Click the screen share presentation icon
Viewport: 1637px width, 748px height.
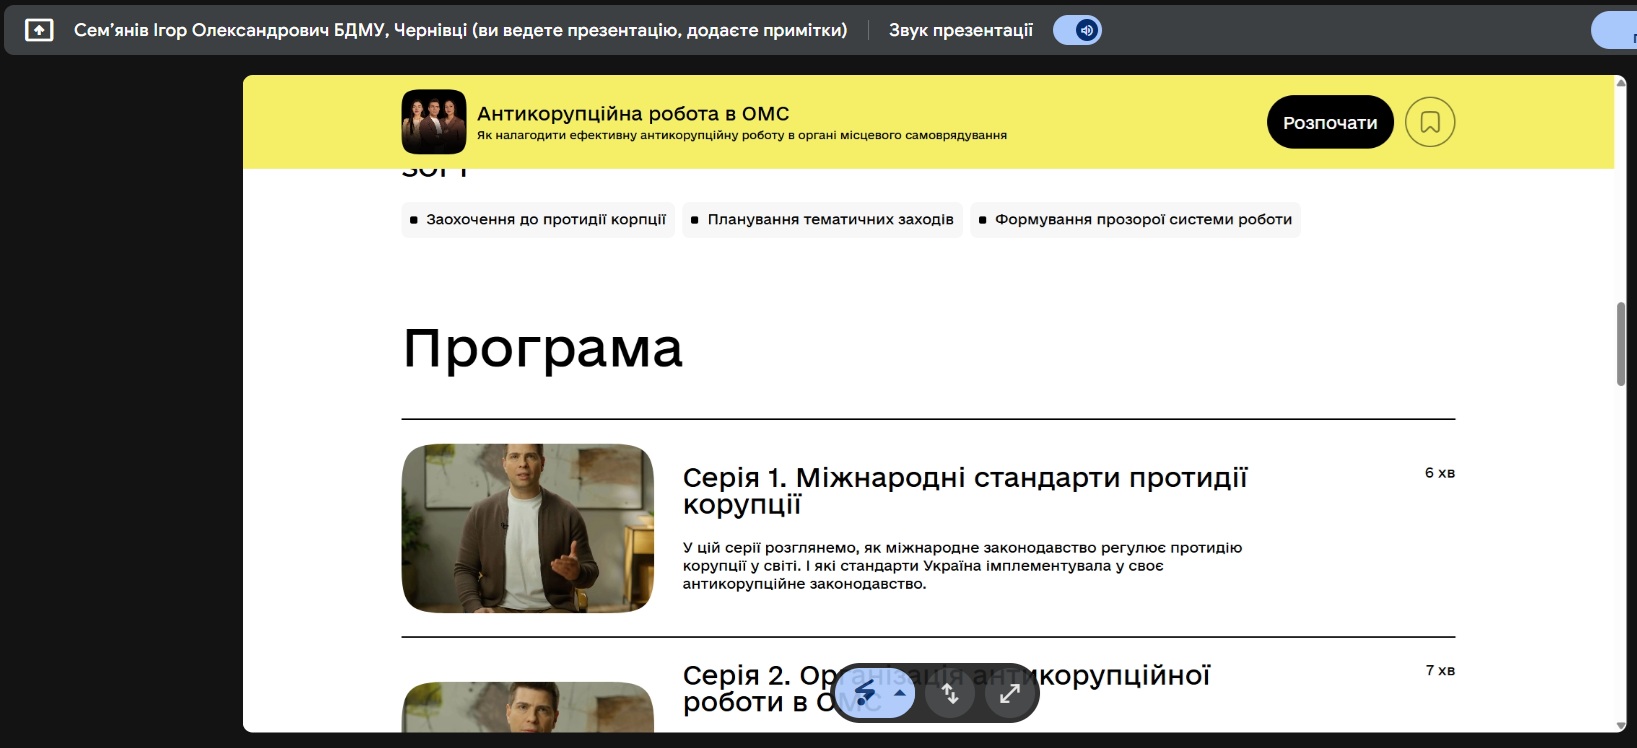click(x=39, y=30)
